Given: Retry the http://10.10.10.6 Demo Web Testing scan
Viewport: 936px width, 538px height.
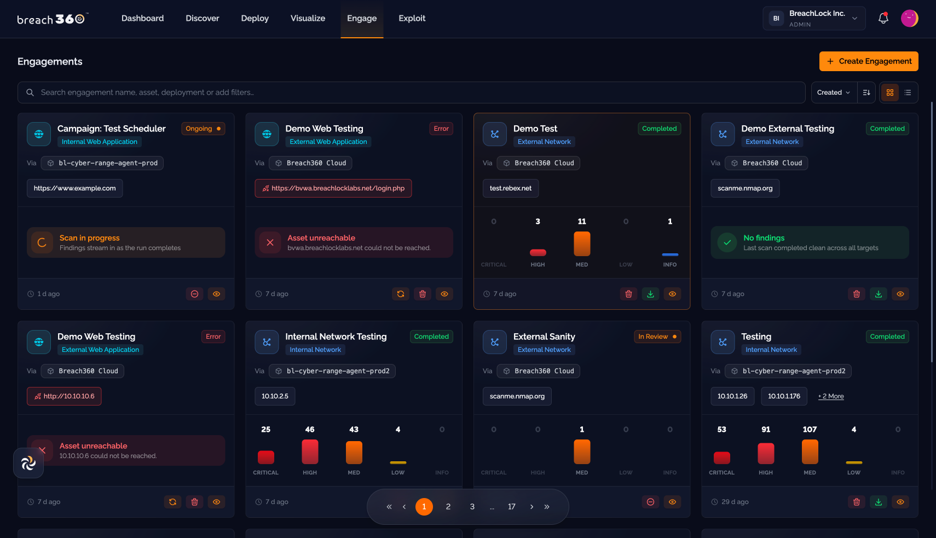Looking at the screenshot, I should click(173, 502).
